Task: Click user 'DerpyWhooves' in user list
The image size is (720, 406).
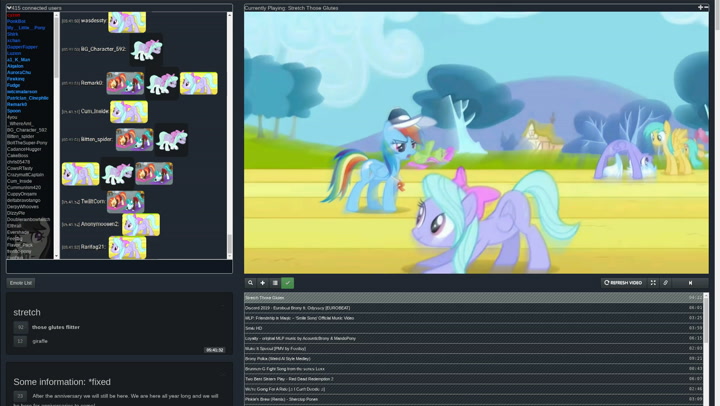Action: (23, 207)
